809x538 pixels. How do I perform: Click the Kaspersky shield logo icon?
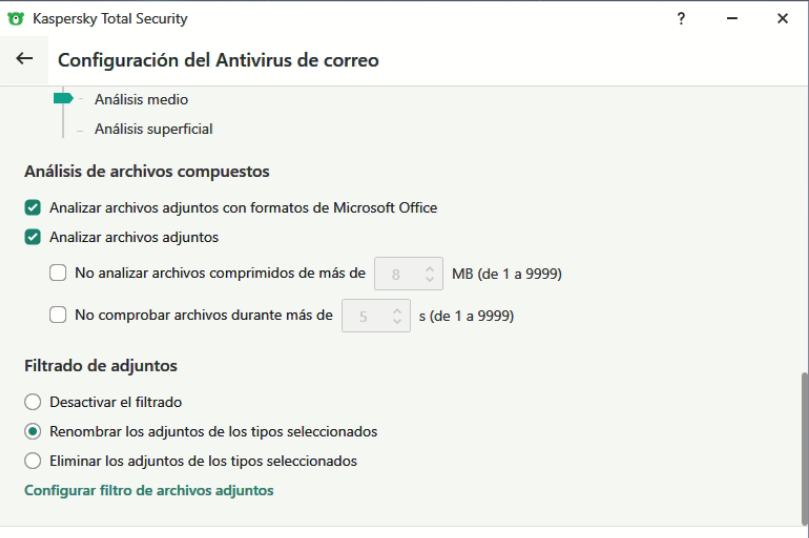pos(16,19)
